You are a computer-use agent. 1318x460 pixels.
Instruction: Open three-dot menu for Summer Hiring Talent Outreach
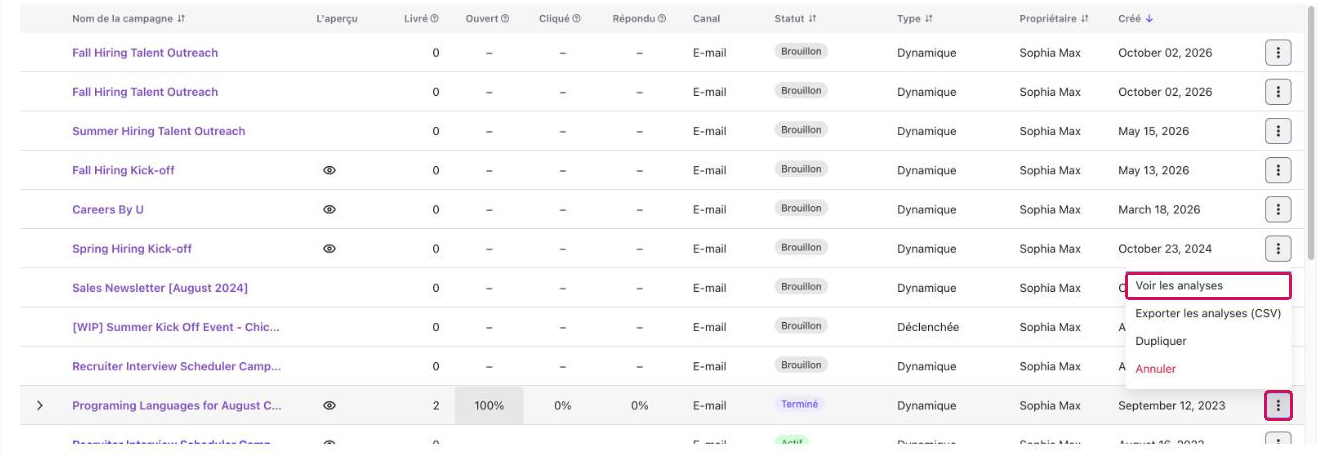coord(1277,131)
